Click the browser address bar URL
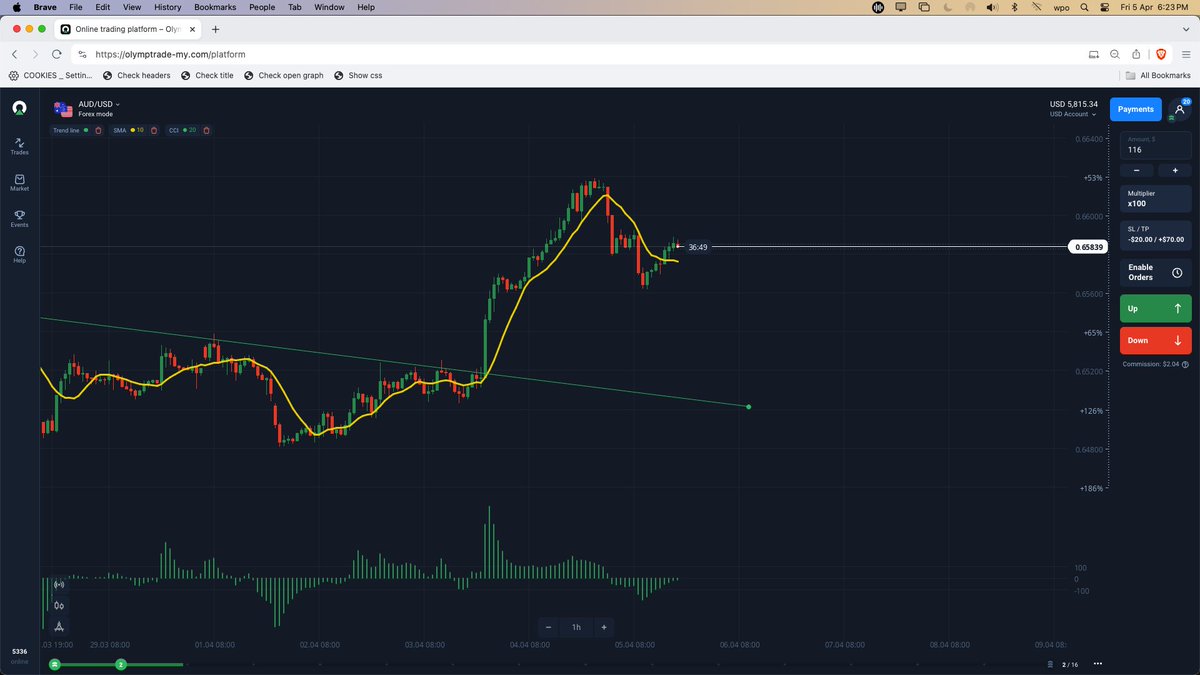This screenshot has height=675, width=1200. pos(170,54)
